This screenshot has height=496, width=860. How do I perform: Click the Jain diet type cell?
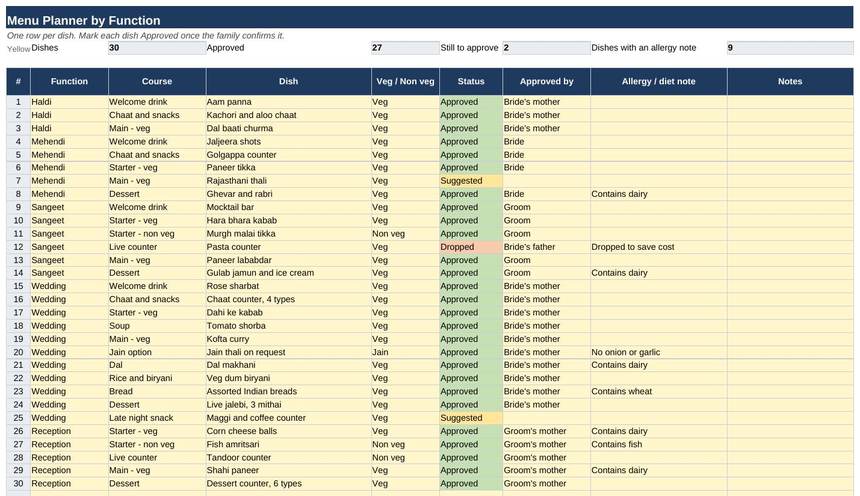[x=405, y=352]
